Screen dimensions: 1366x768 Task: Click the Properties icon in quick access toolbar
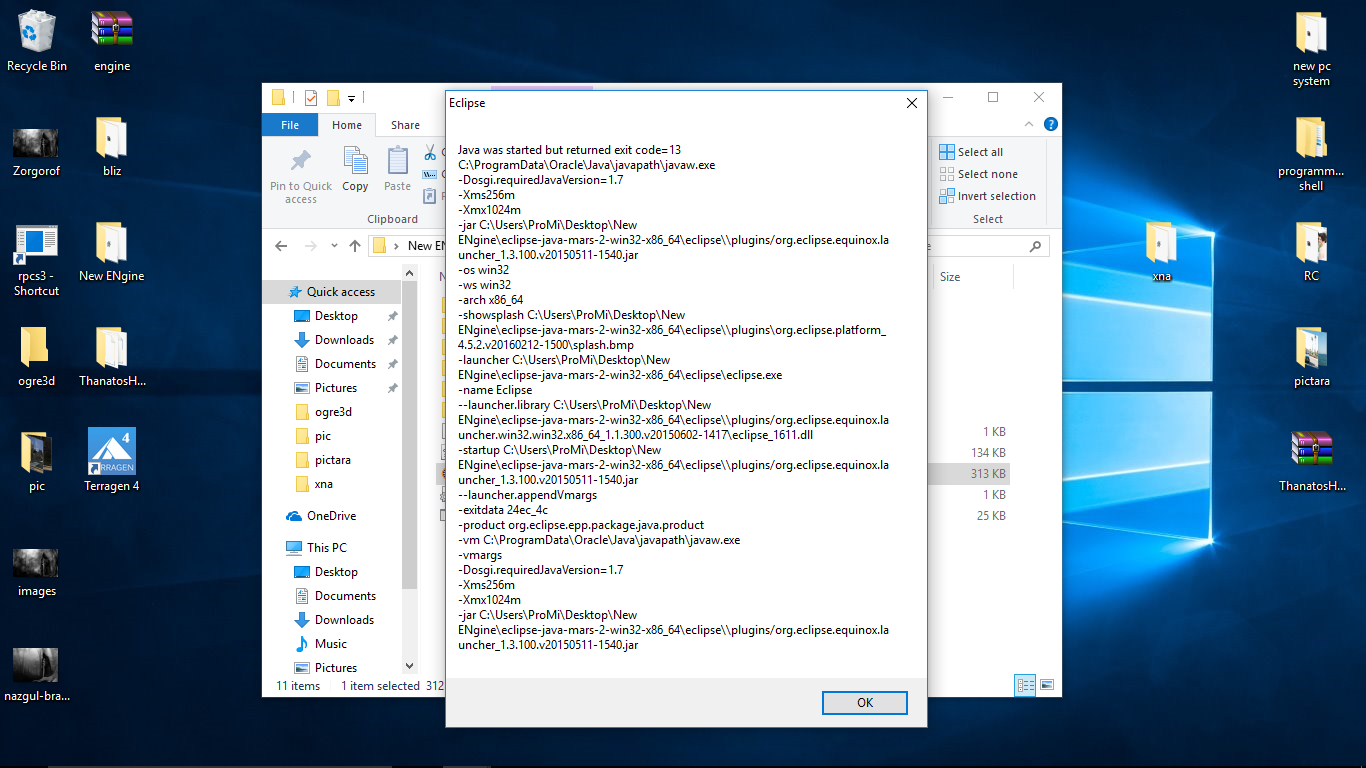[x=310, y=98]
